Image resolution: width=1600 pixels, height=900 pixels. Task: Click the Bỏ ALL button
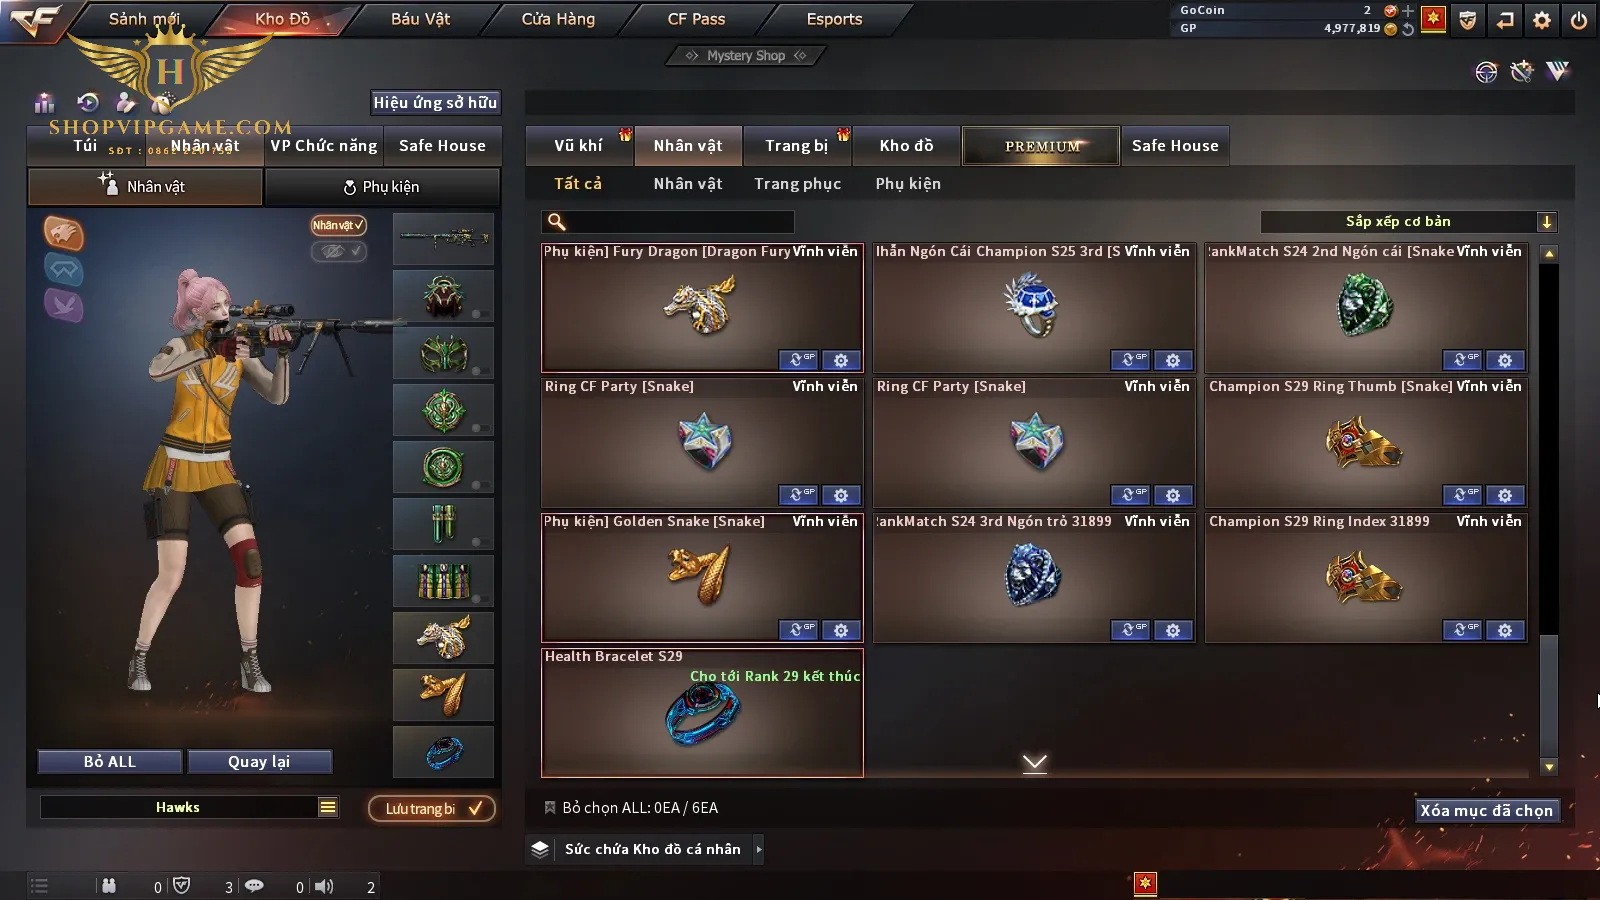point(110,762)
